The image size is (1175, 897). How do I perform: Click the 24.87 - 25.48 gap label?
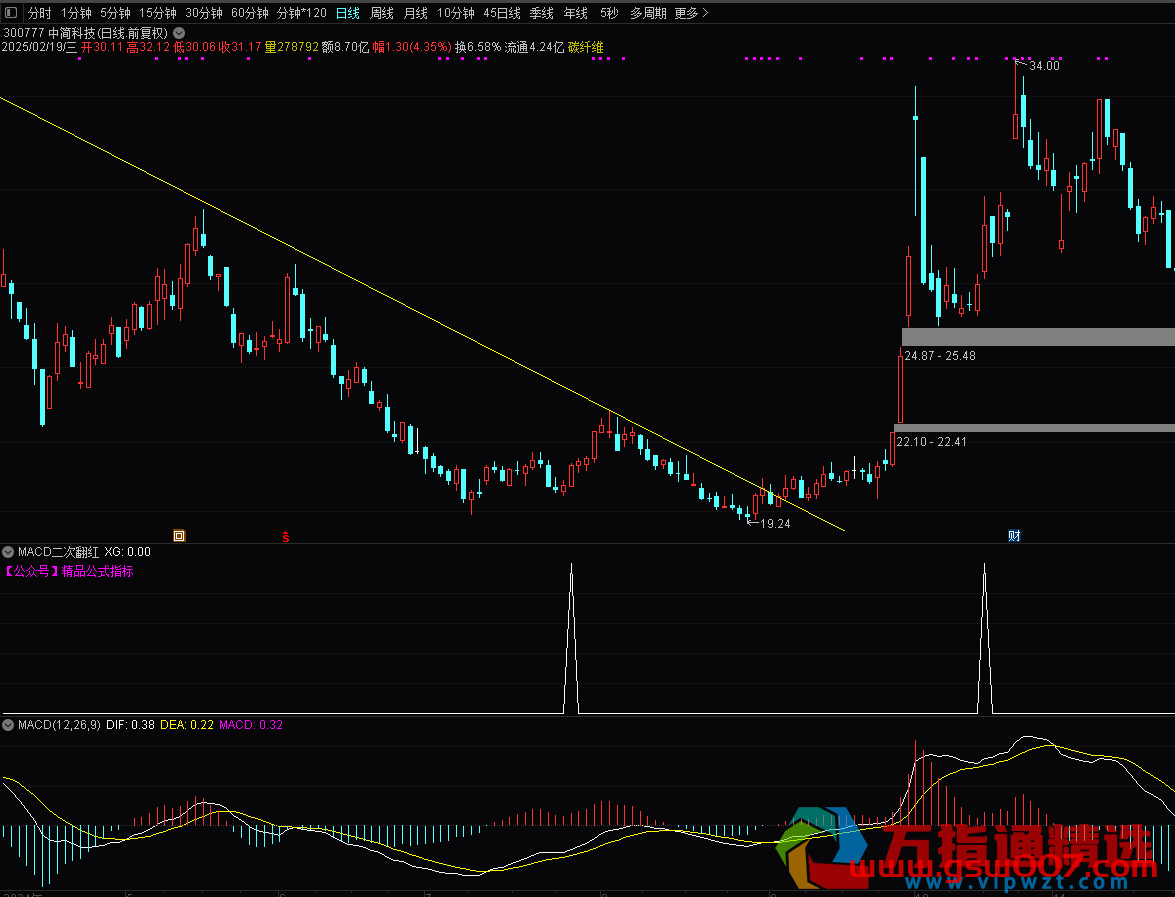(940, 356)
